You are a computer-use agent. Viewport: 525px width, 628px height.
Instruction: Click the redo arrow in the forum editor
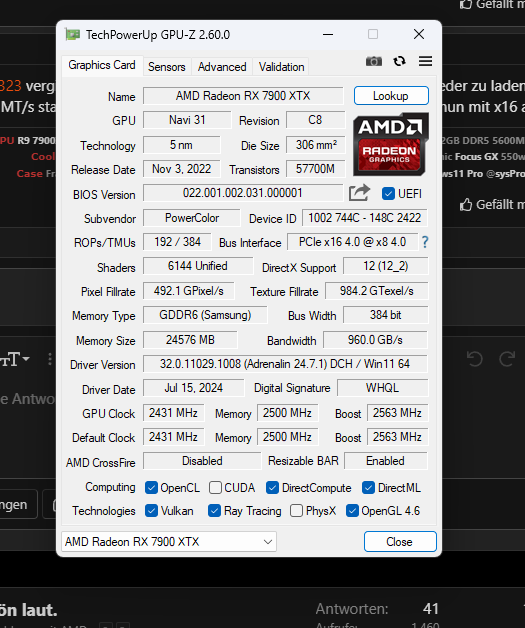[x=507, y=358]
